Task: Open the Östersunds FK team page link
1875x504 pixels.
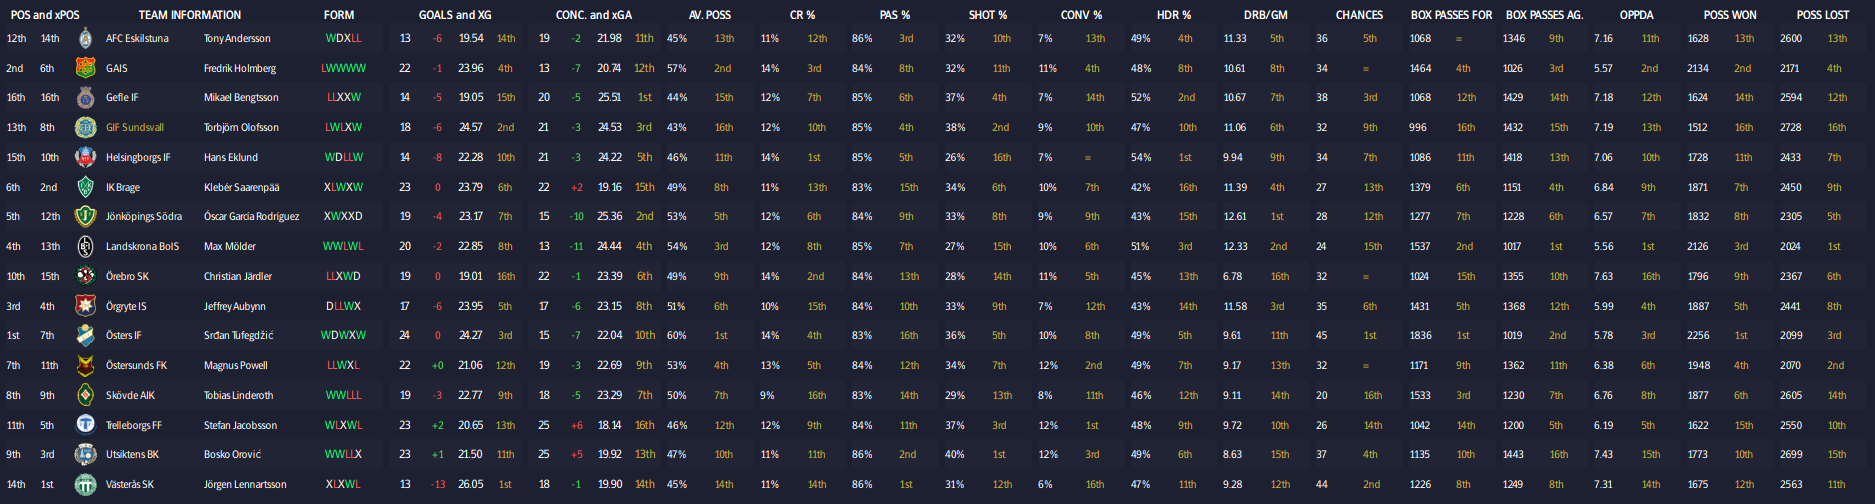Action: [137, 366]
